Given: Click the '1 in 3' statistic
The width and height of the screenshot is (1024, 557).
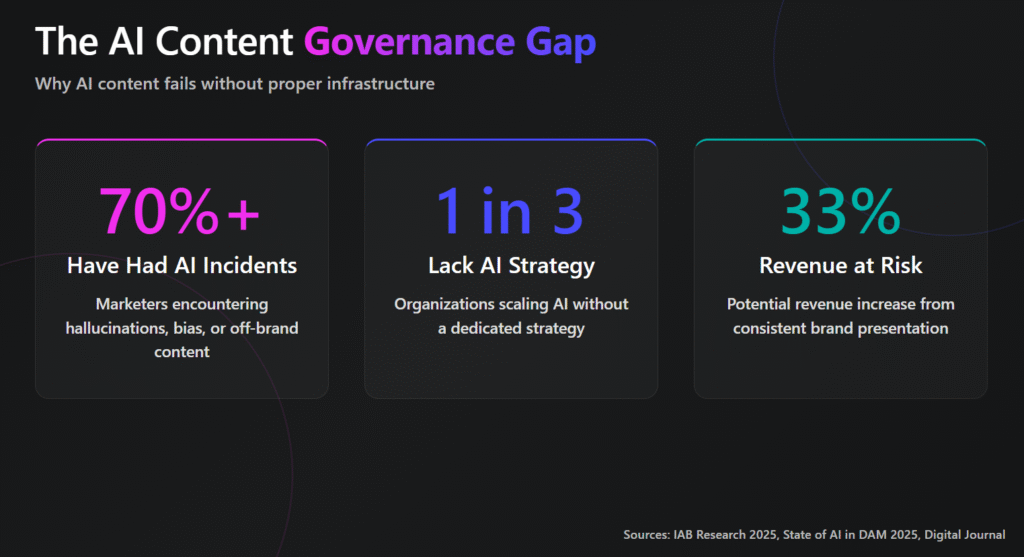Looking at the screenshot, I should click(x=510, y=211).
